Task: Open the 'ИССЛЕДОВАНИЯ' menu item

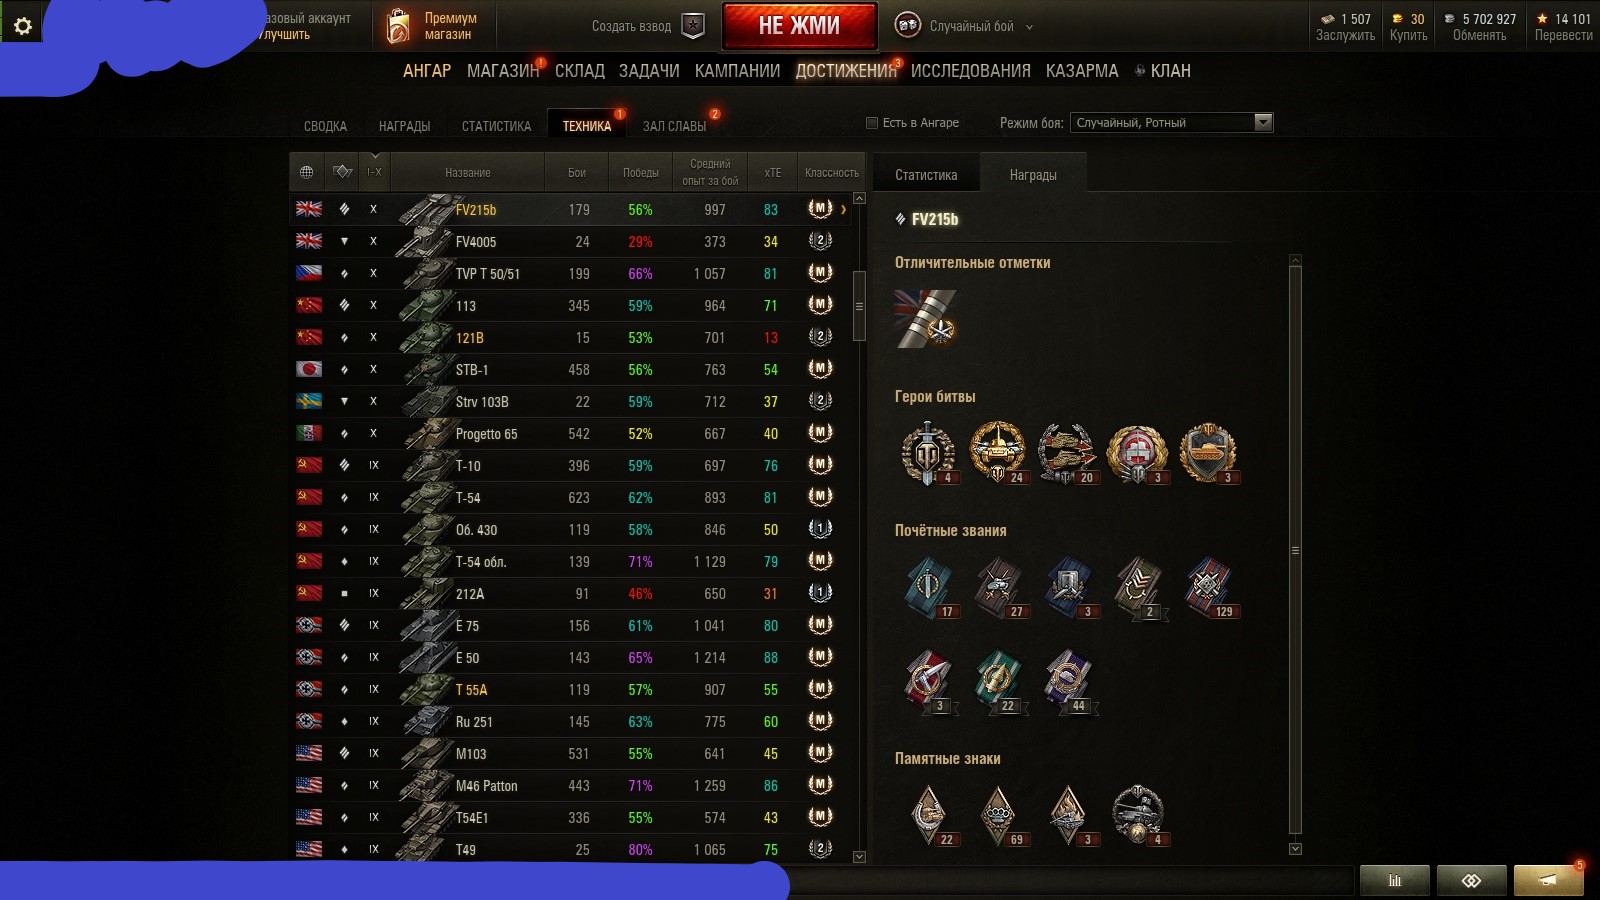Action: pos(970,71)
